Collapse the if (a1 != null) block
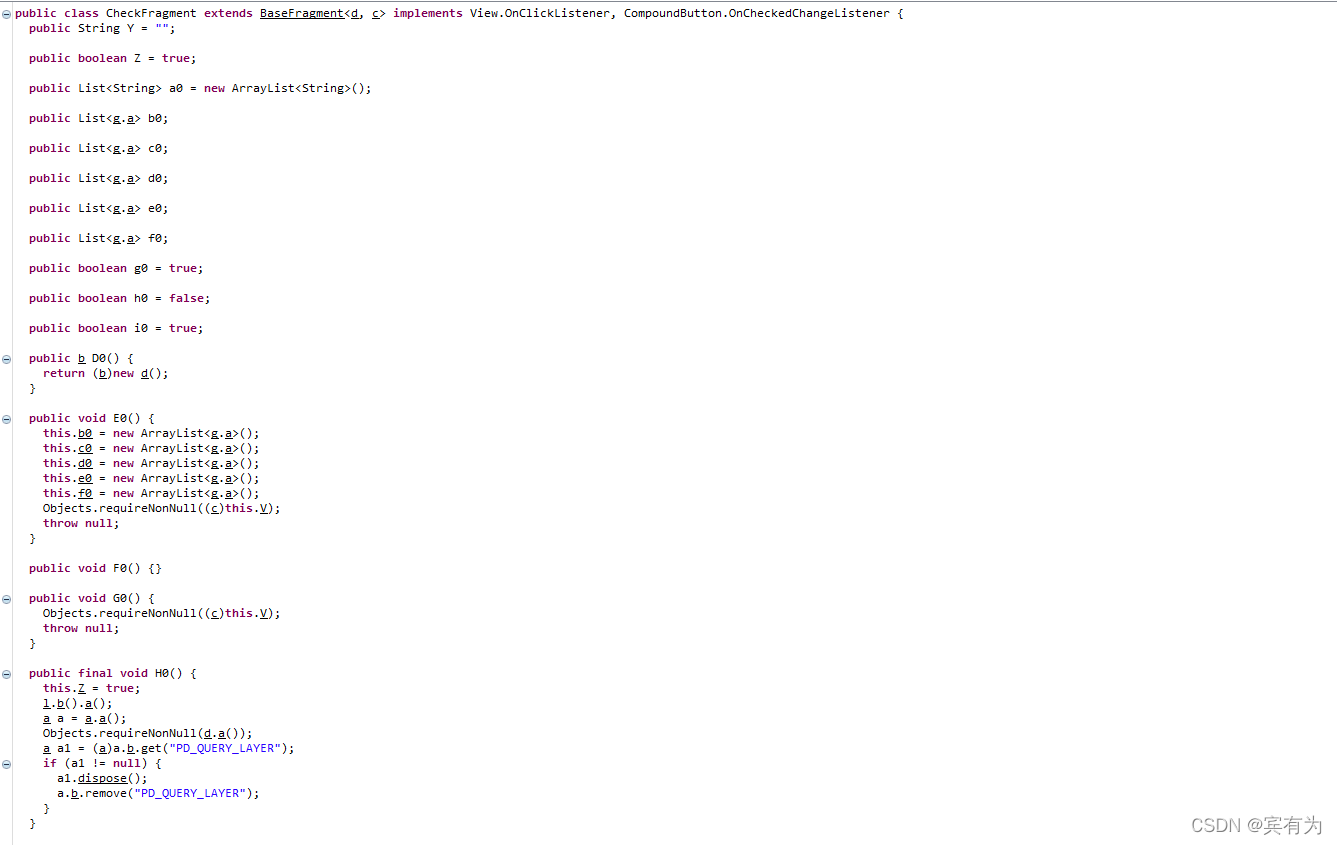 (7, 763)
